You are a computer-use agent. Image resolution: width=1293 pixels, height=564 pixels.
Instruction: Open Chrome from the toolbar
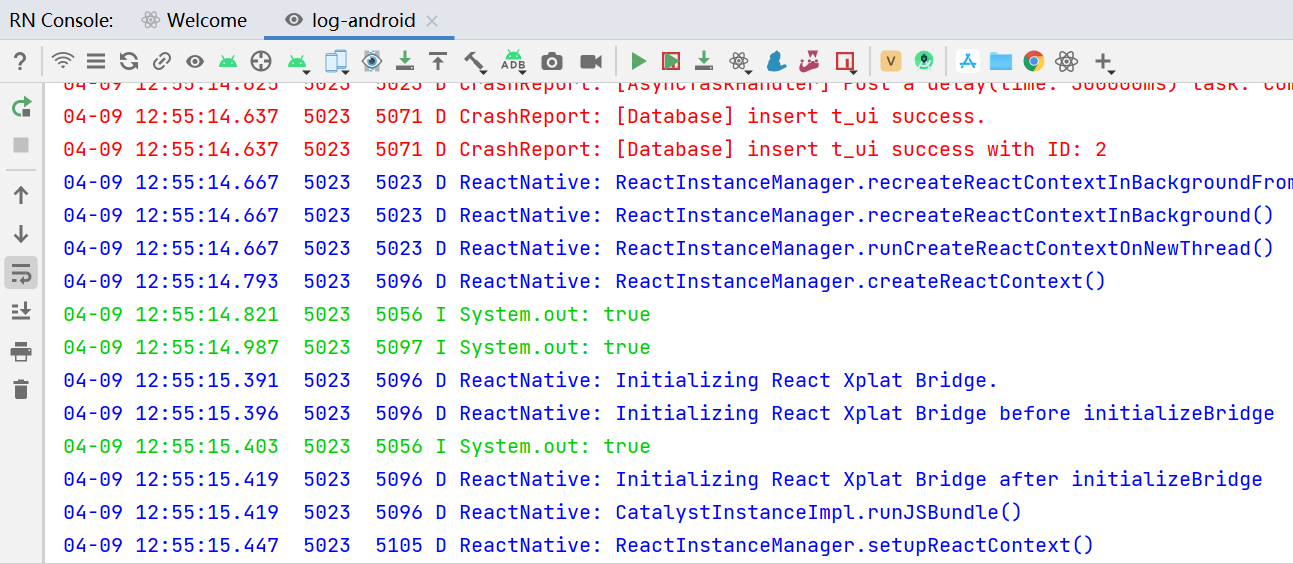pyautogui.click(x=1033, y=61)
